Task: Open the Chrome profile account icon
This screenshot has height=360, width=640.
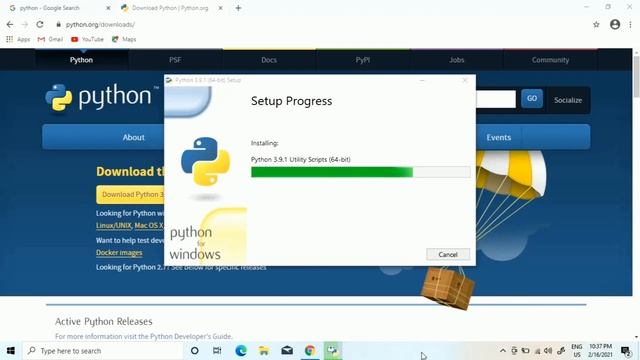Action: point(615,24)
